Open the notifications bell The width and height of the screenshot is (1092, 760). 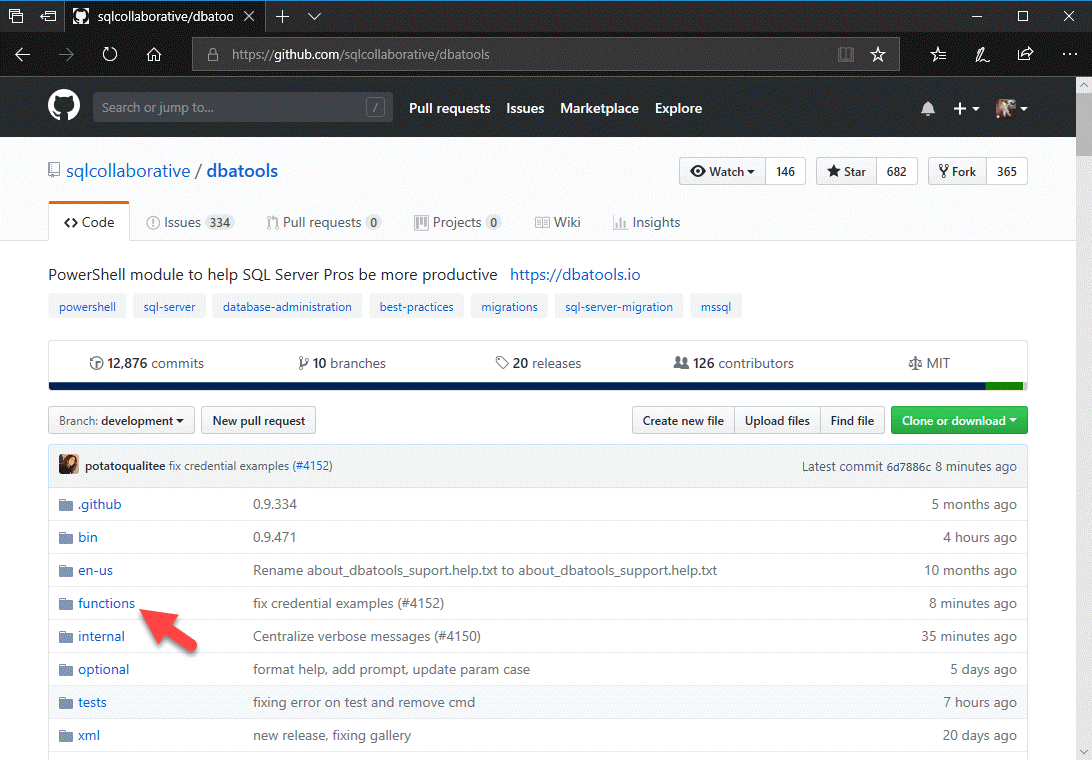pos(928,108)
